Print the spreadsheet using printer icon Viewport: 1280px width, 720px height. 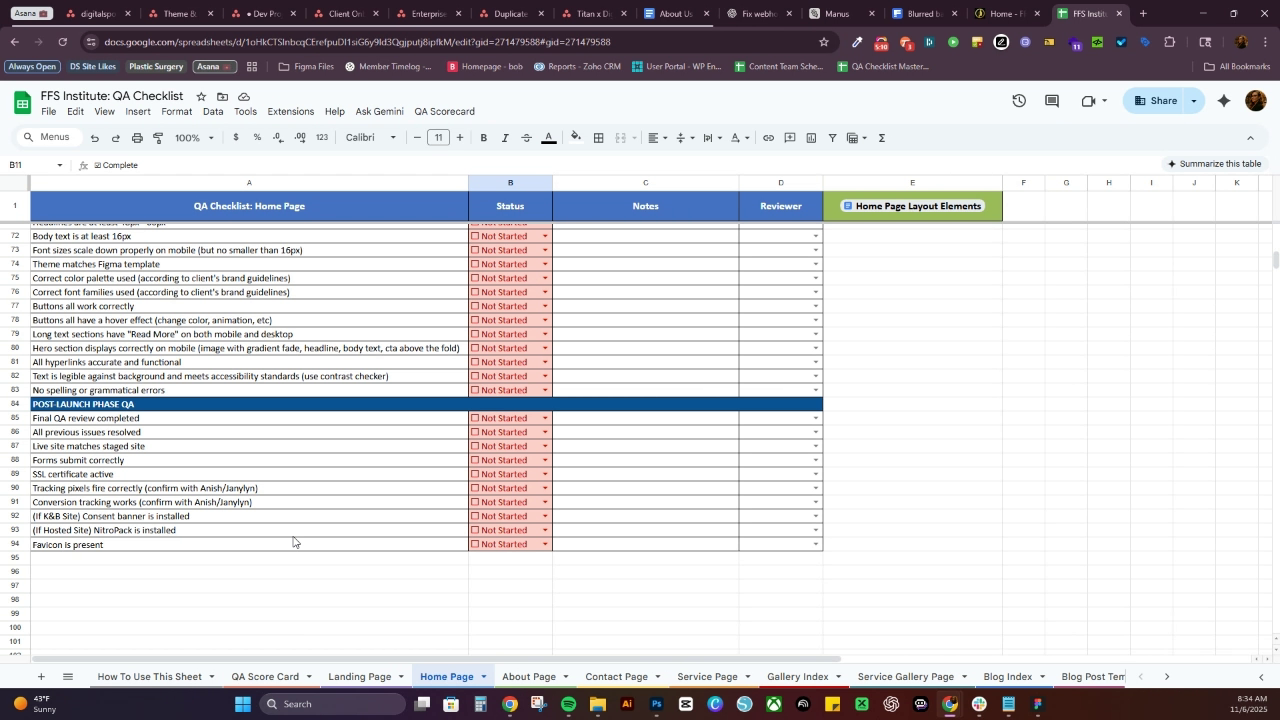click(x=137, y=138)
